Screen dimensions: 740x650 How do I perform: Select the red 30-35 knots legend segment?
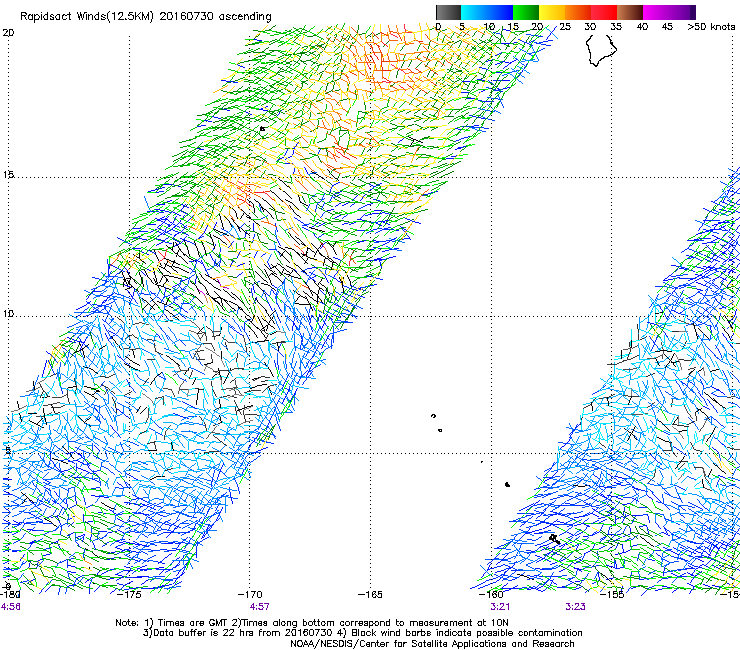(604, 12)
